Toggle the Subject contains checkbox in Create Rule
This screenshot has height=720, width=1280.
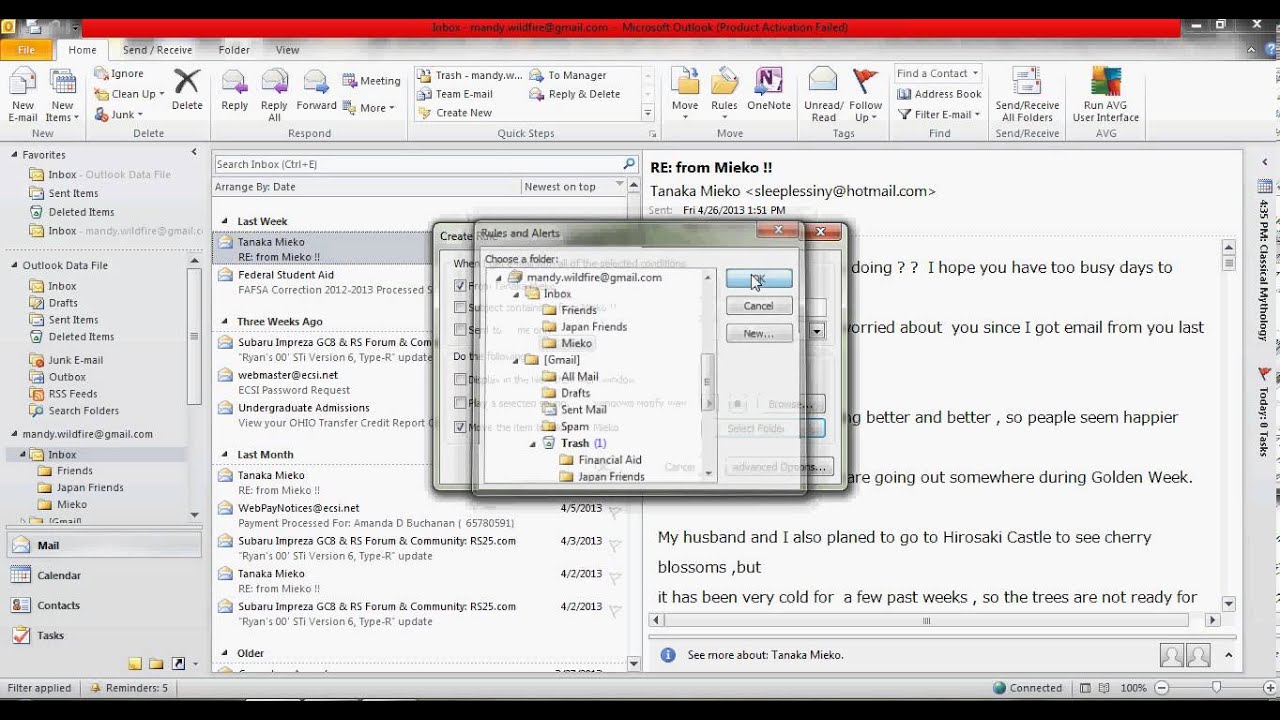tap(460, 308)
